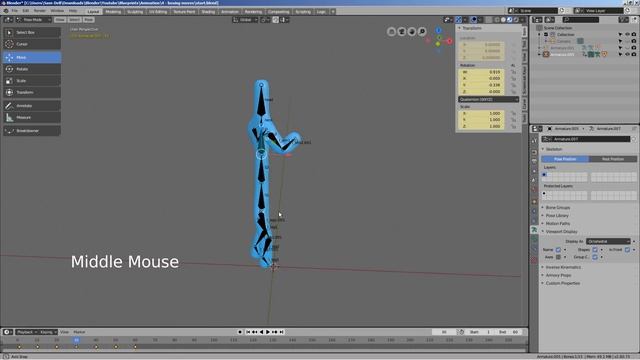
Task: Click the blue Z axis on navigation gizmo
Action: [x=438, y=30]
